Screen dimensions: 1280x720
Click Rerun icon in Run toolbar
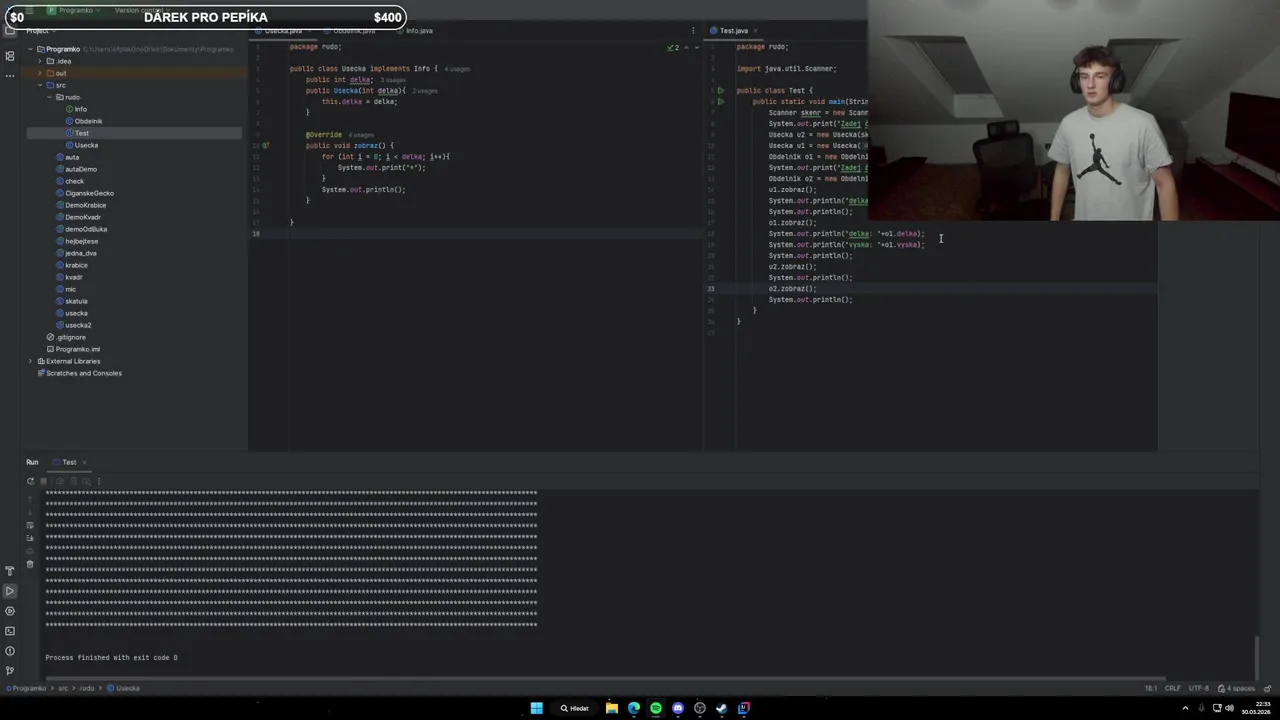30,481
